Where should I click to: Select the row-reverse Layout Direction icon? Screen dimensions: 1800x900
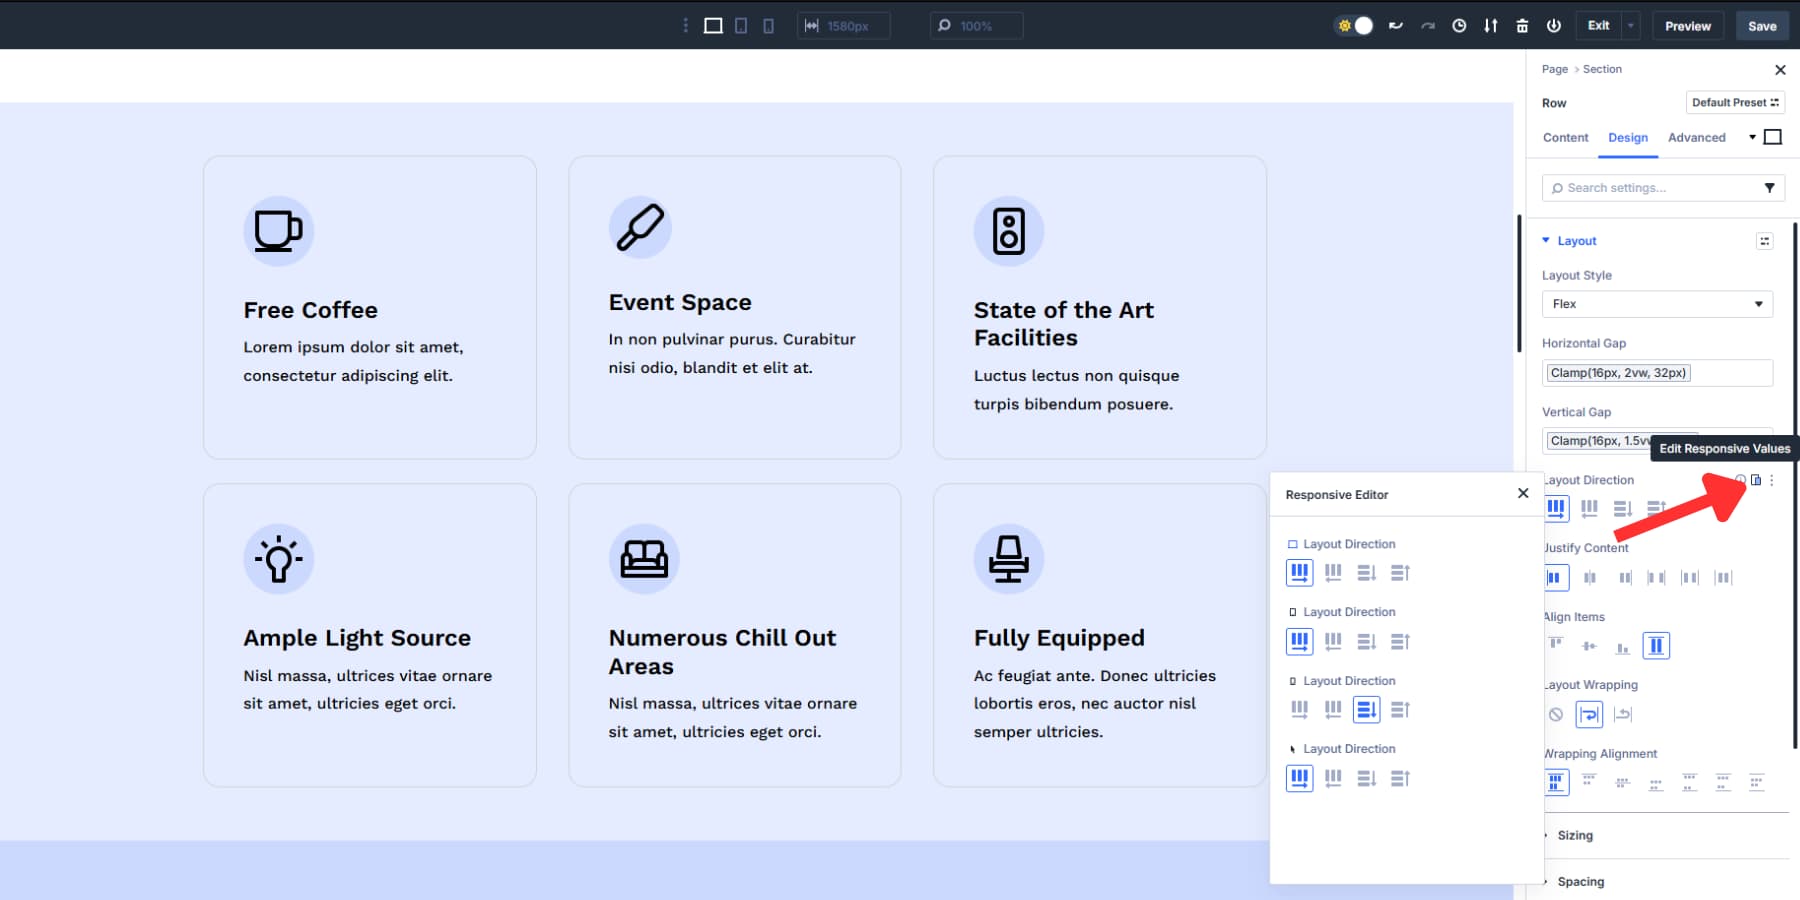pos(1590,508)
